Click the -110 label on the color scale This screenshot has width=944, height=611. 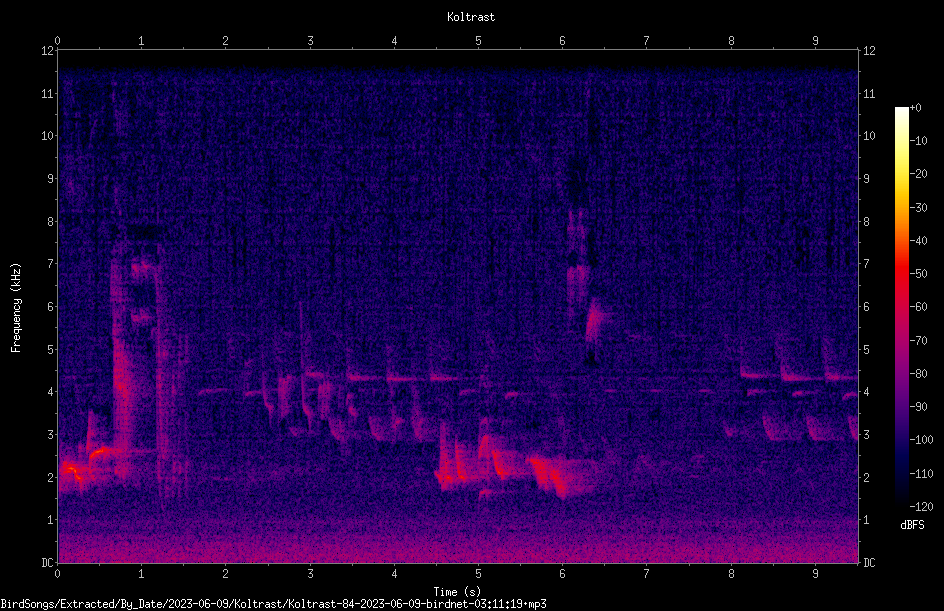click(x=921, y=474)
